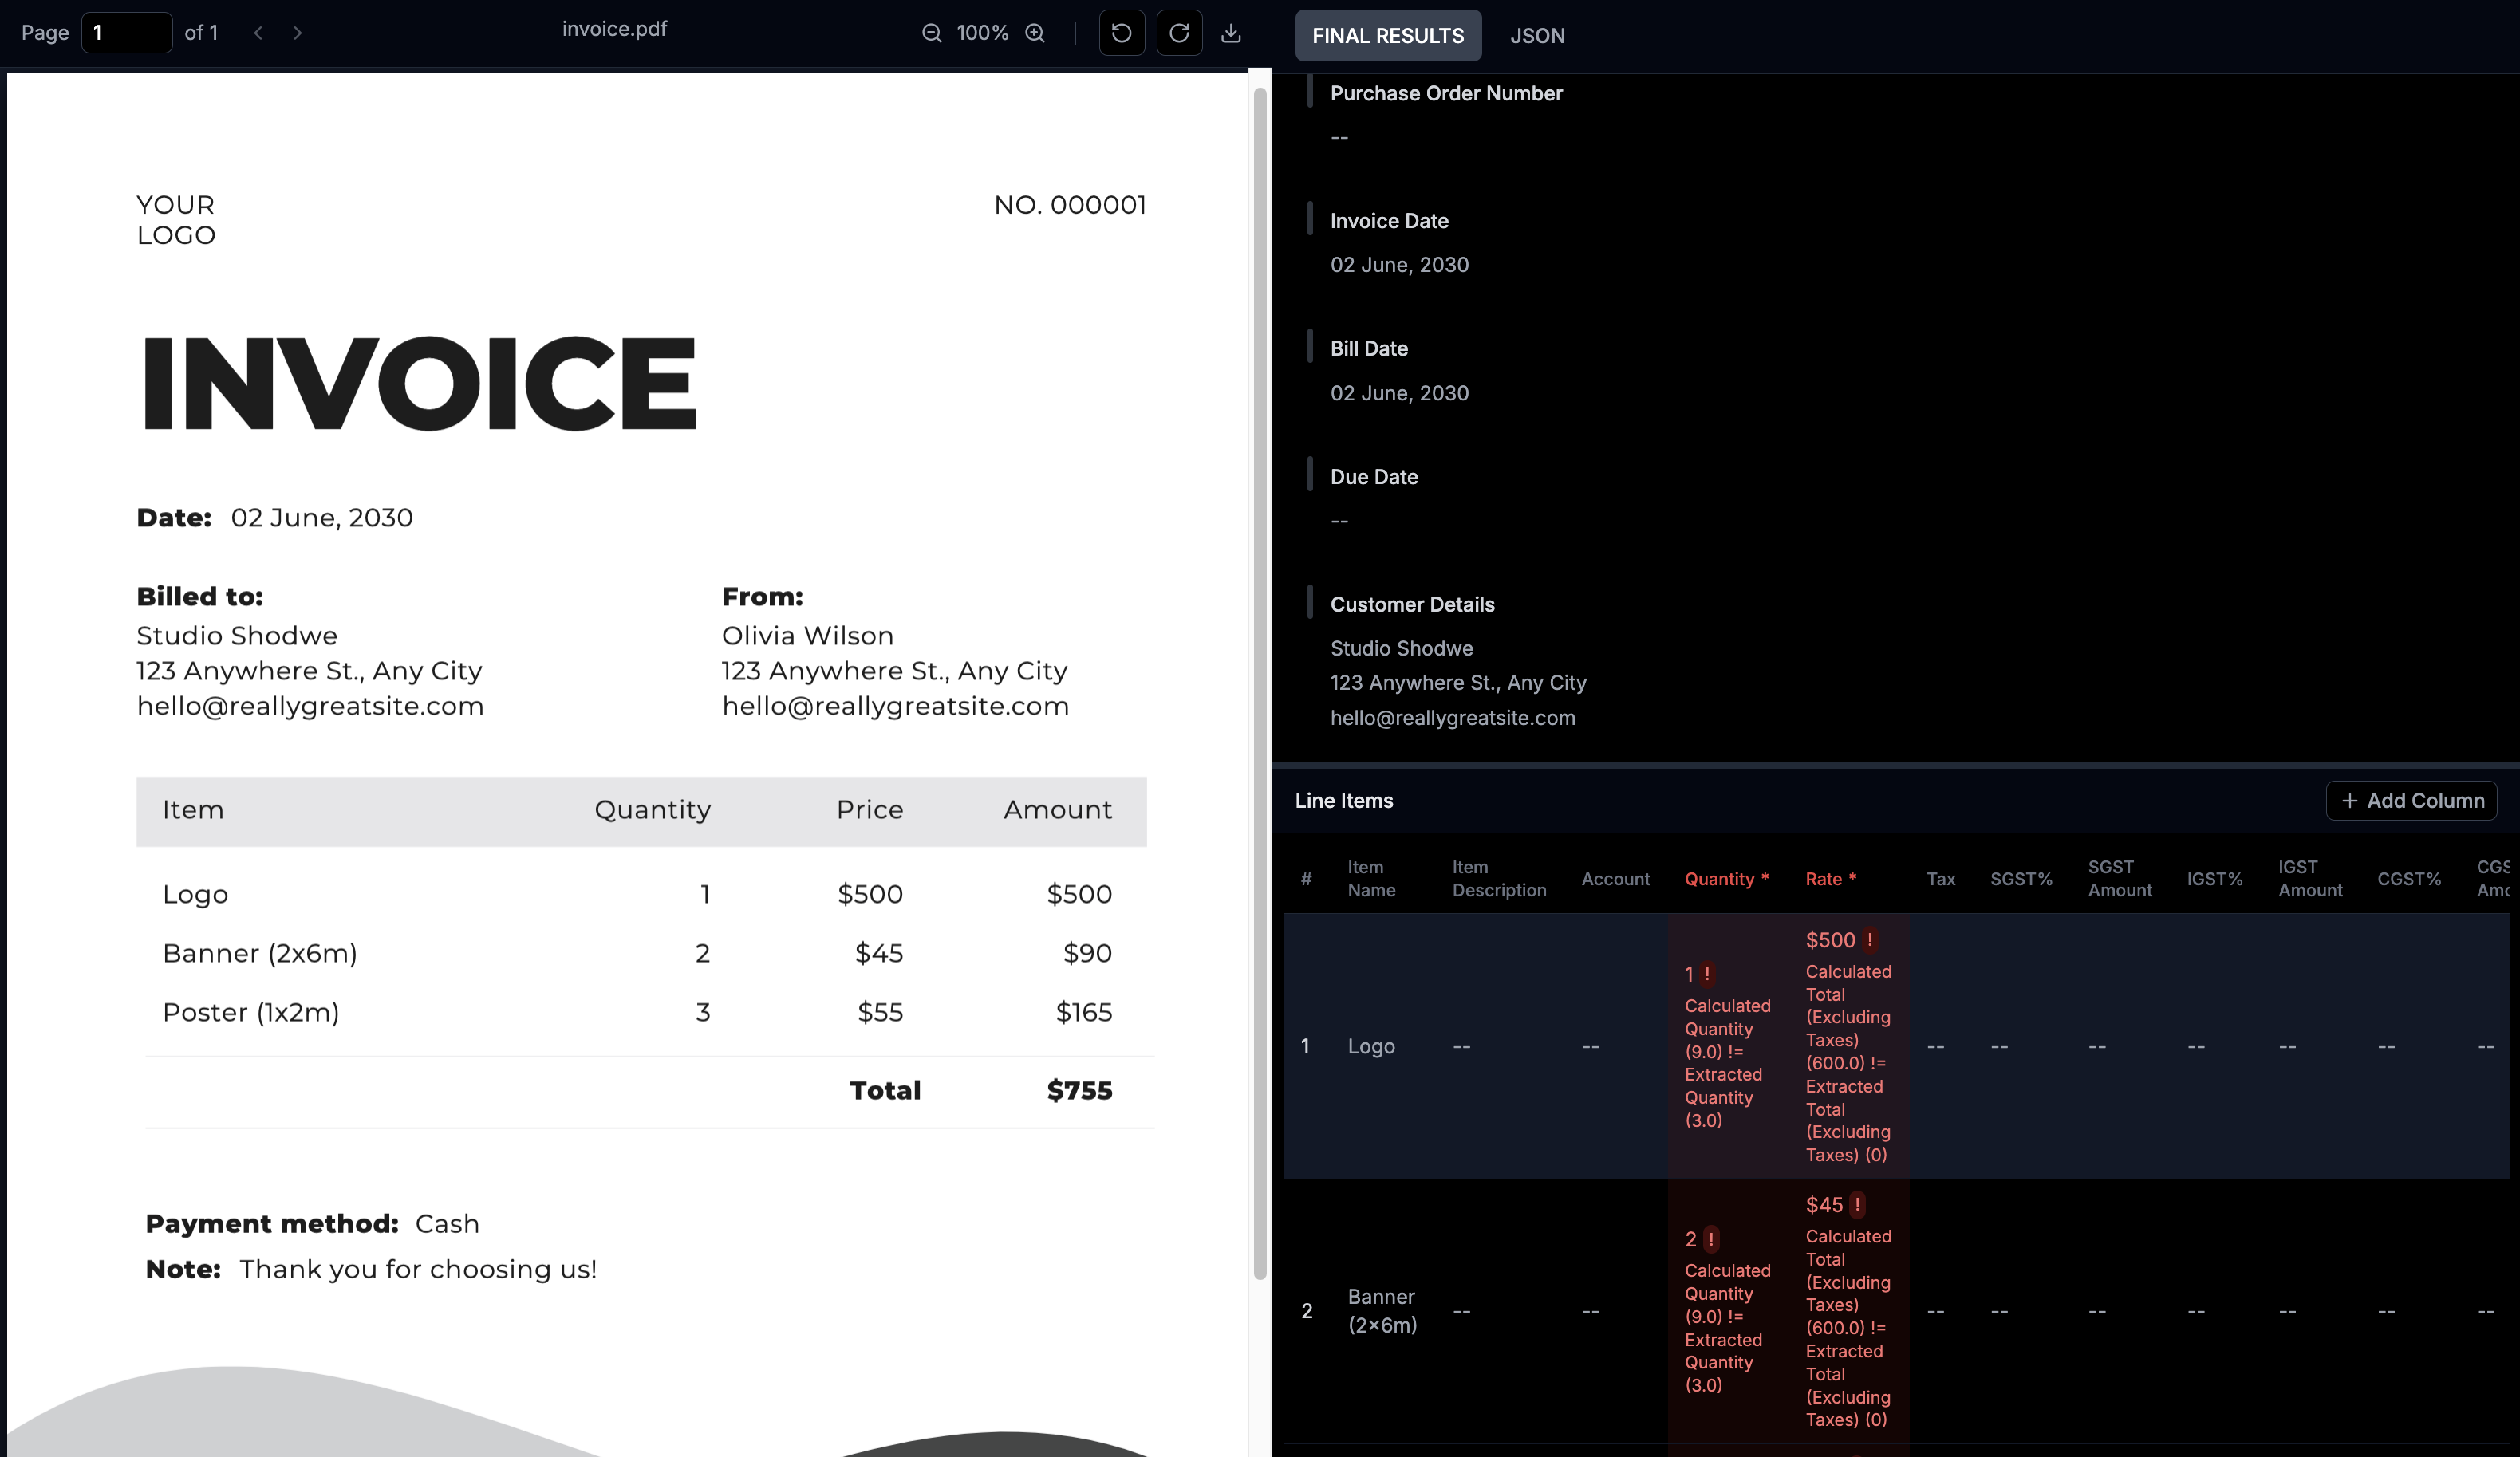Download the invoice PDF

tap(1231, 33)
